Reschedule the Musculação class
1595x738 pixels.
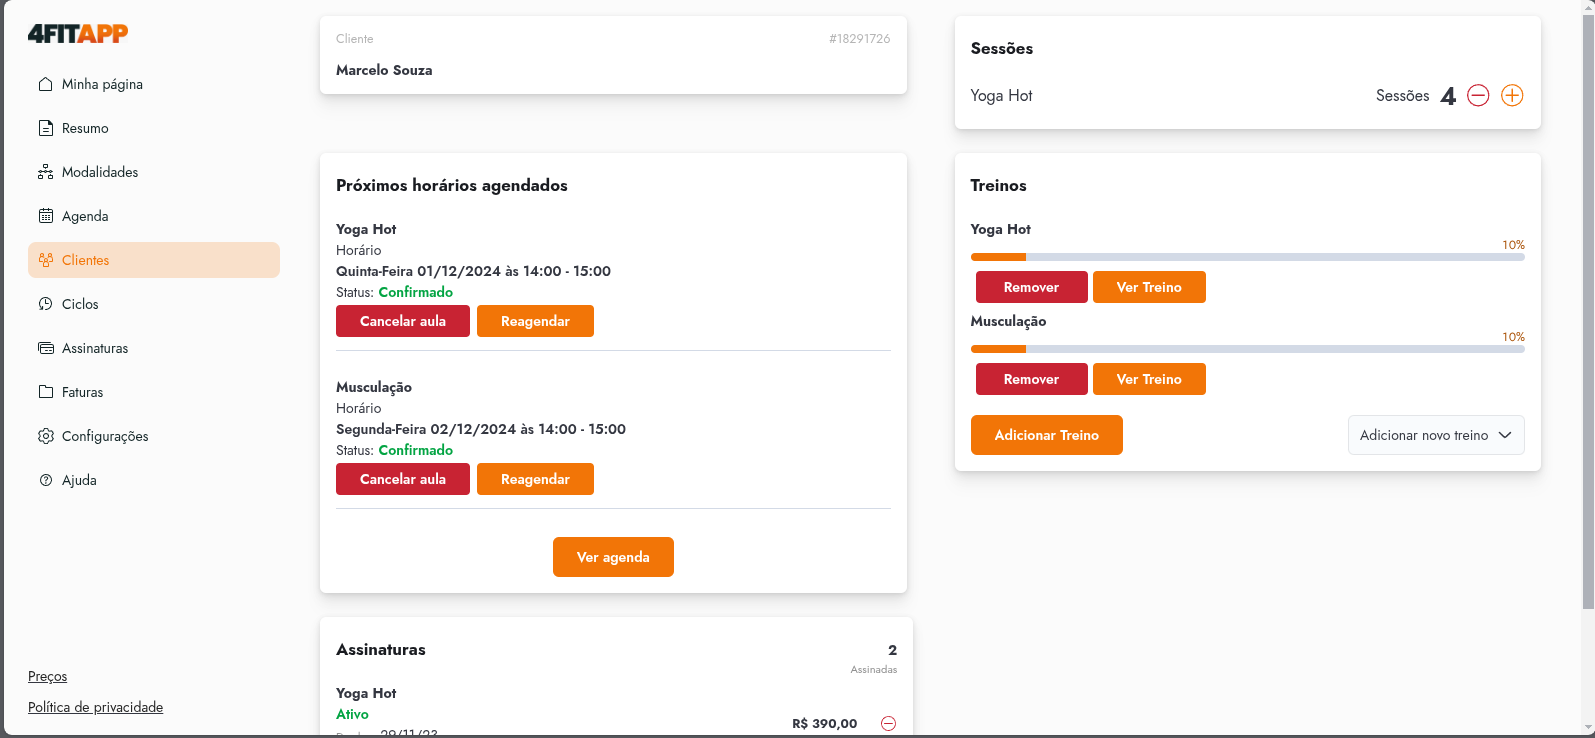[535, 479]
